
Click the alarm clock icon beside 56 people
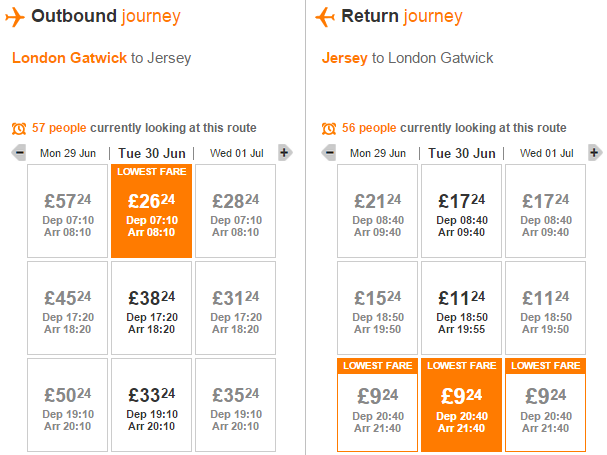(x=329, y=128)
